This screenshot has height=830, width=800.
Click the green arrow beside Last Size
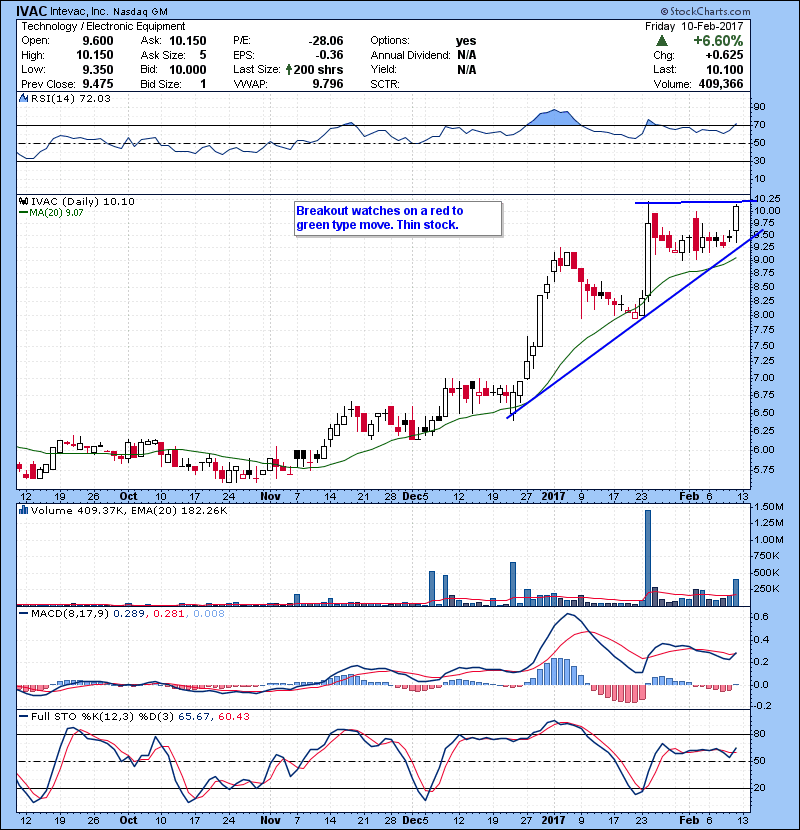click(x=289, y=69)
